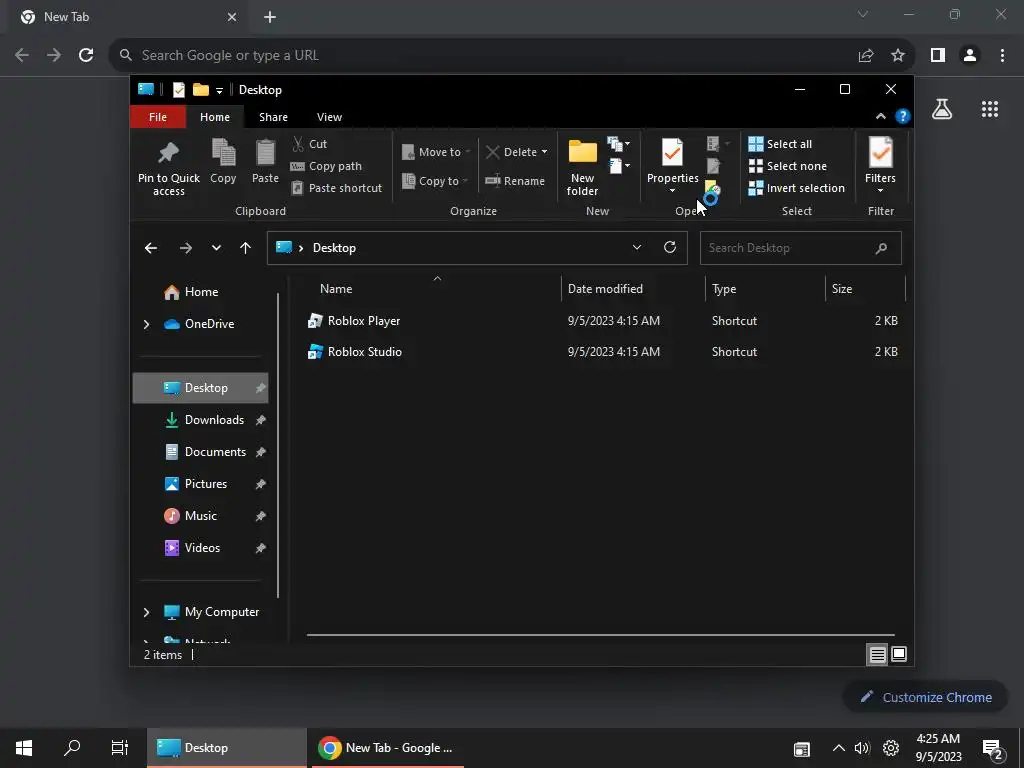The width and height of the screenshot is (1024, 768).
Task: Click Rename in the Organize group
Action: [515, 181]
